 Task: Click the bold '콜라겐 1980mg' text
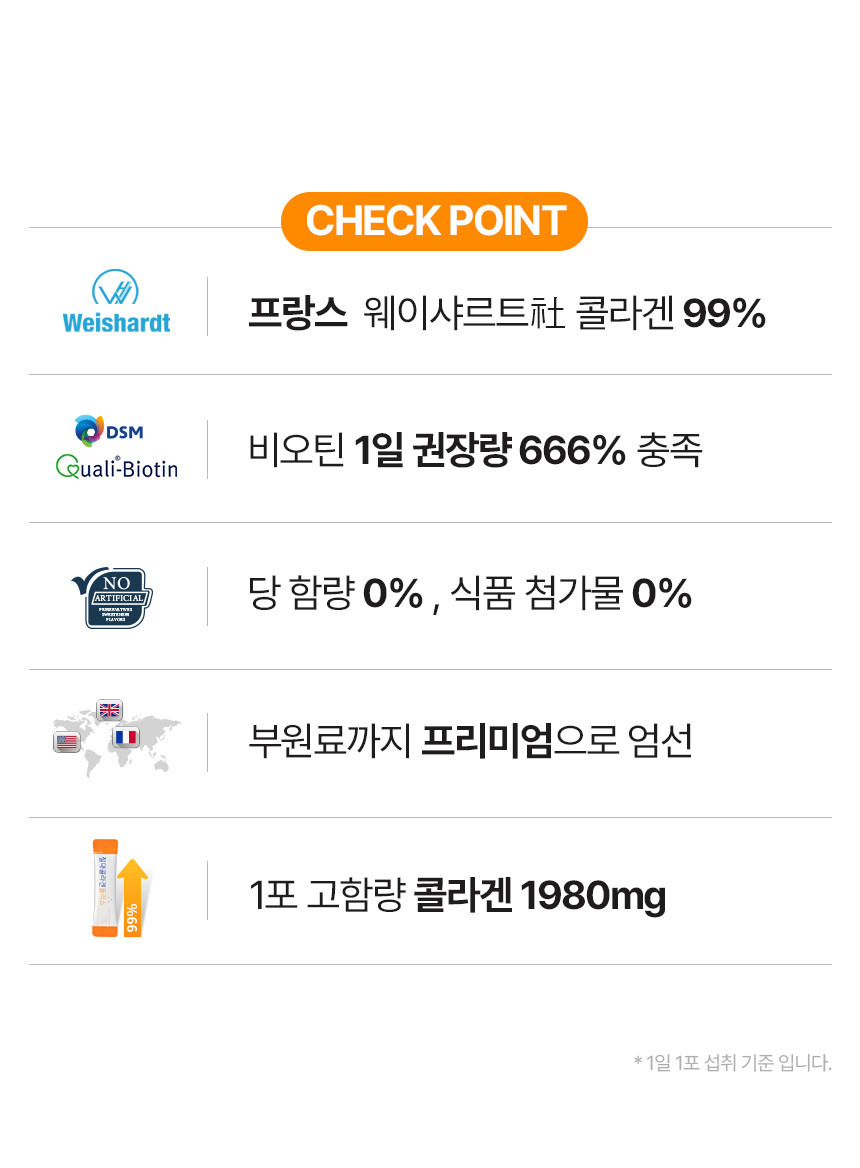pos(540,896)
